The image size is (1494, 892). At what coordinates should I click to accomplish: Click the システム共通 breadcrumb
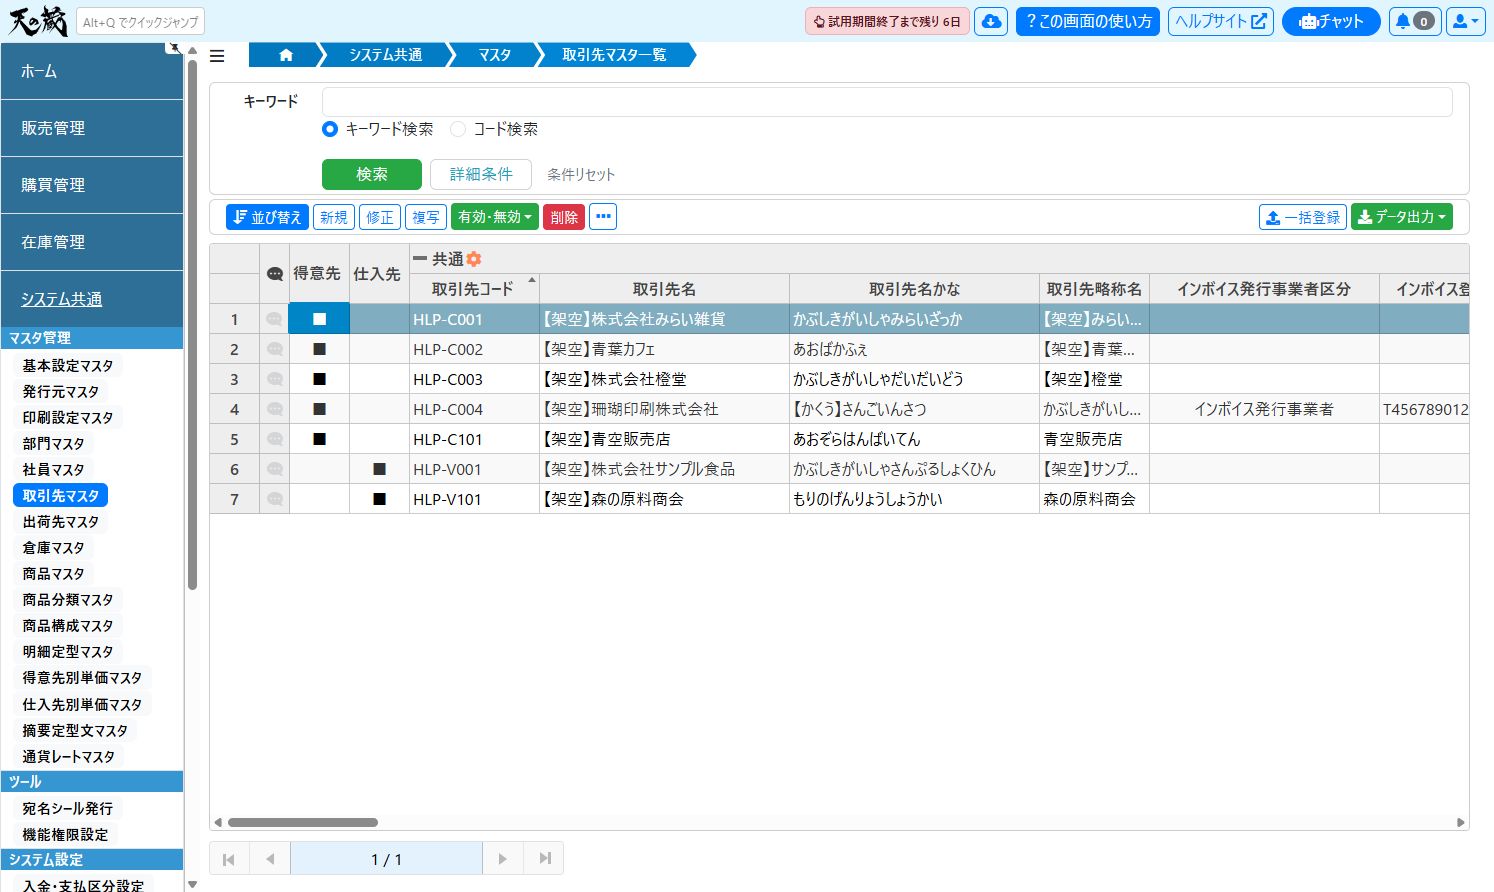(x=386, y=55)
